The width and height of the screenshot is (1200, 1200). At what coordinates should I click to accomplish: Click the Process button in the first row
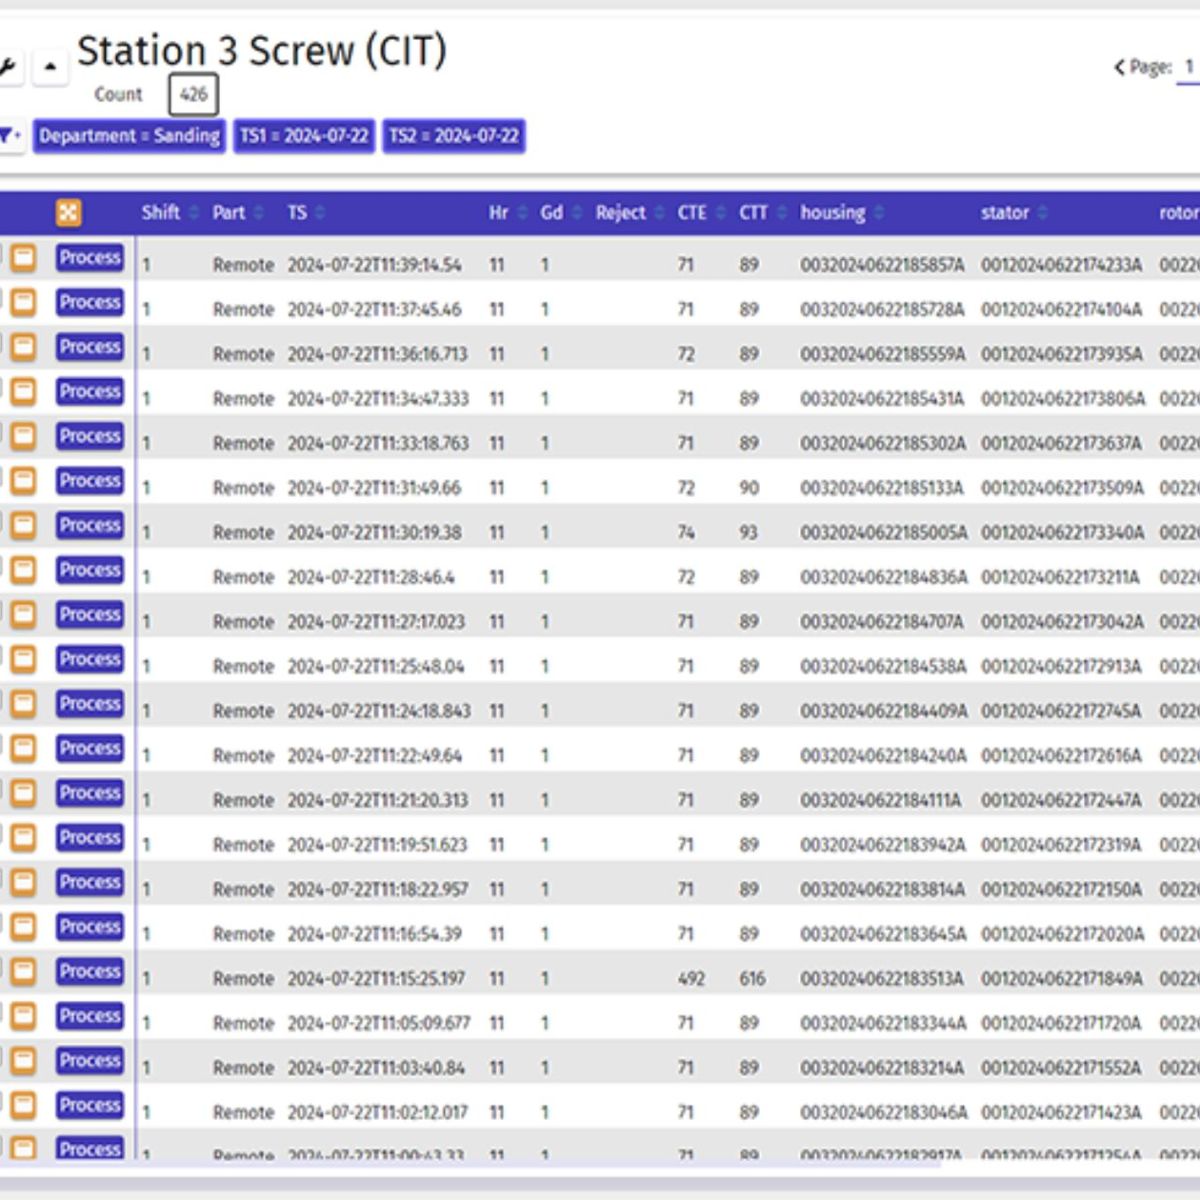(x=90, y=258)
